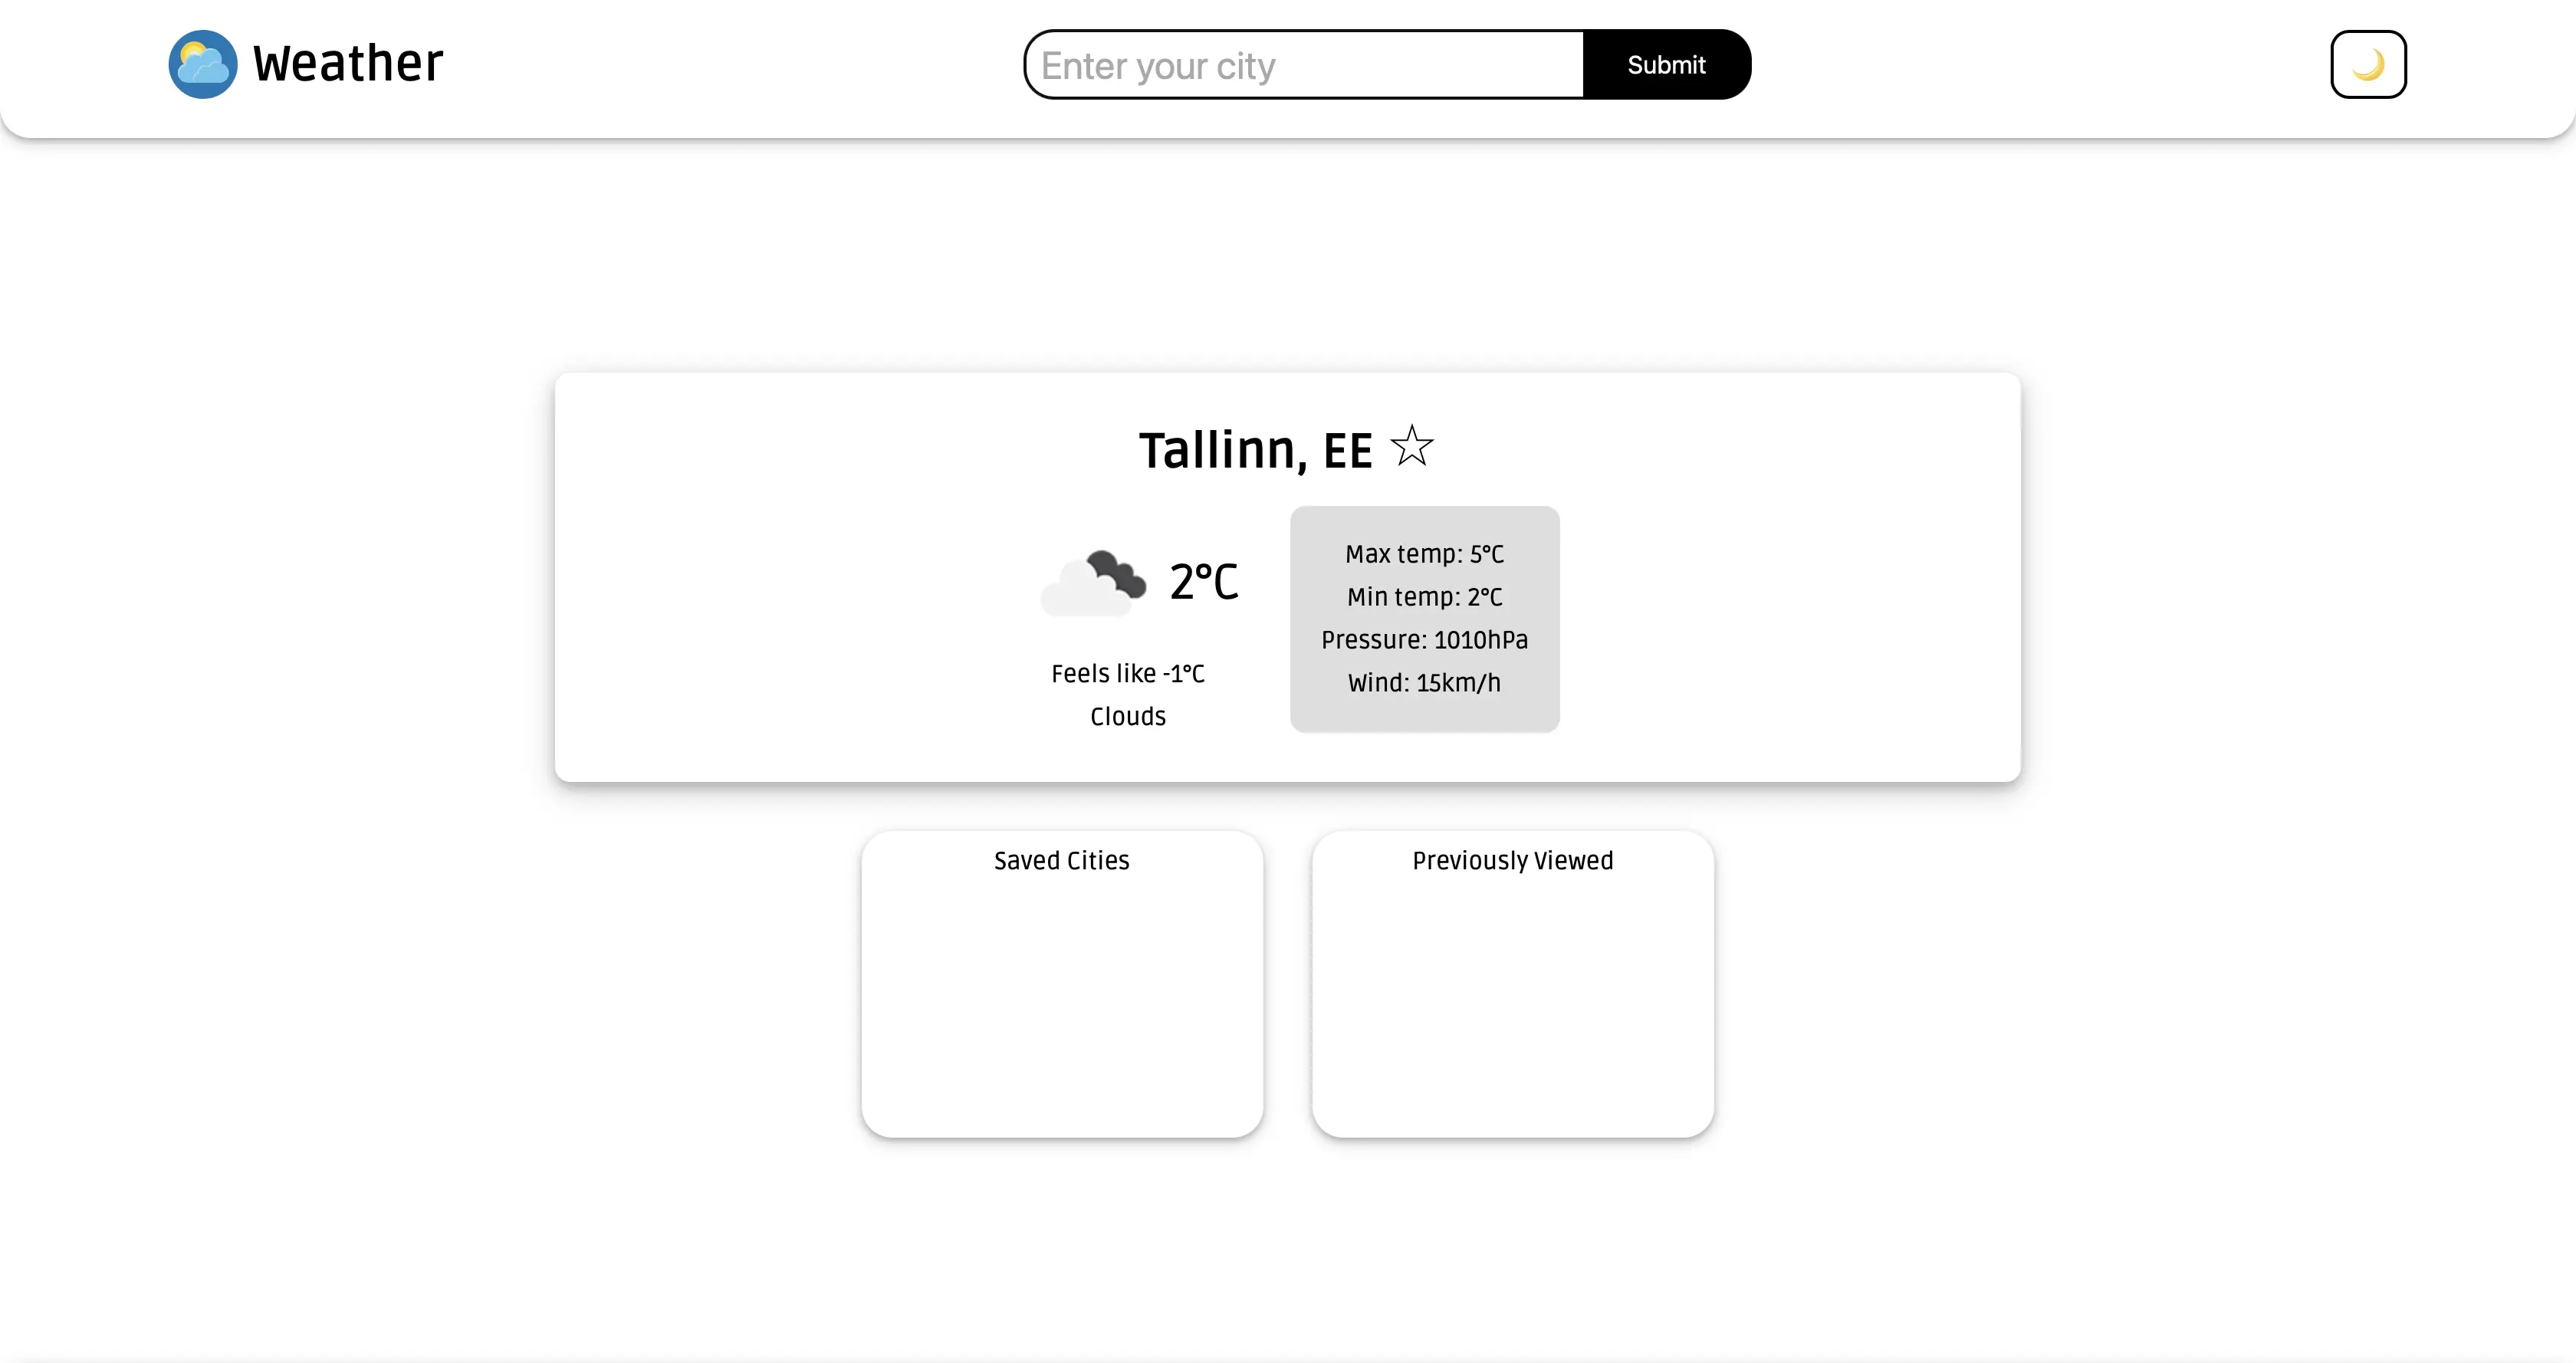Click the Tallinn, EE city heading
This screenshot has height=1363, width=2576.
pyautogui.click(x=1255, y=450)
